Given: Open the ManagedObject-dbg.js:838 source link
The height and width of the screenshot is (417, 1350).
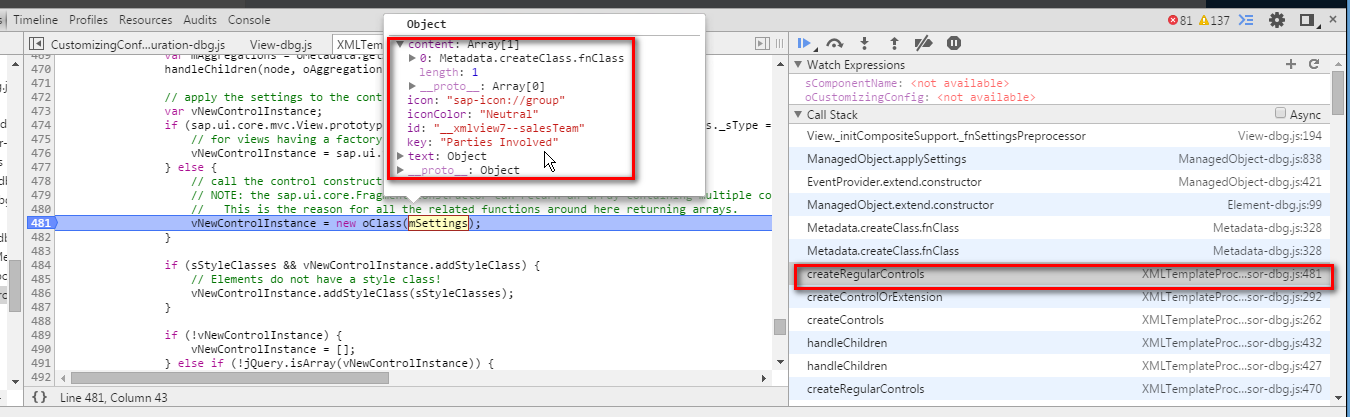Looking at the screenshot, I should (x=1250, y=159).
